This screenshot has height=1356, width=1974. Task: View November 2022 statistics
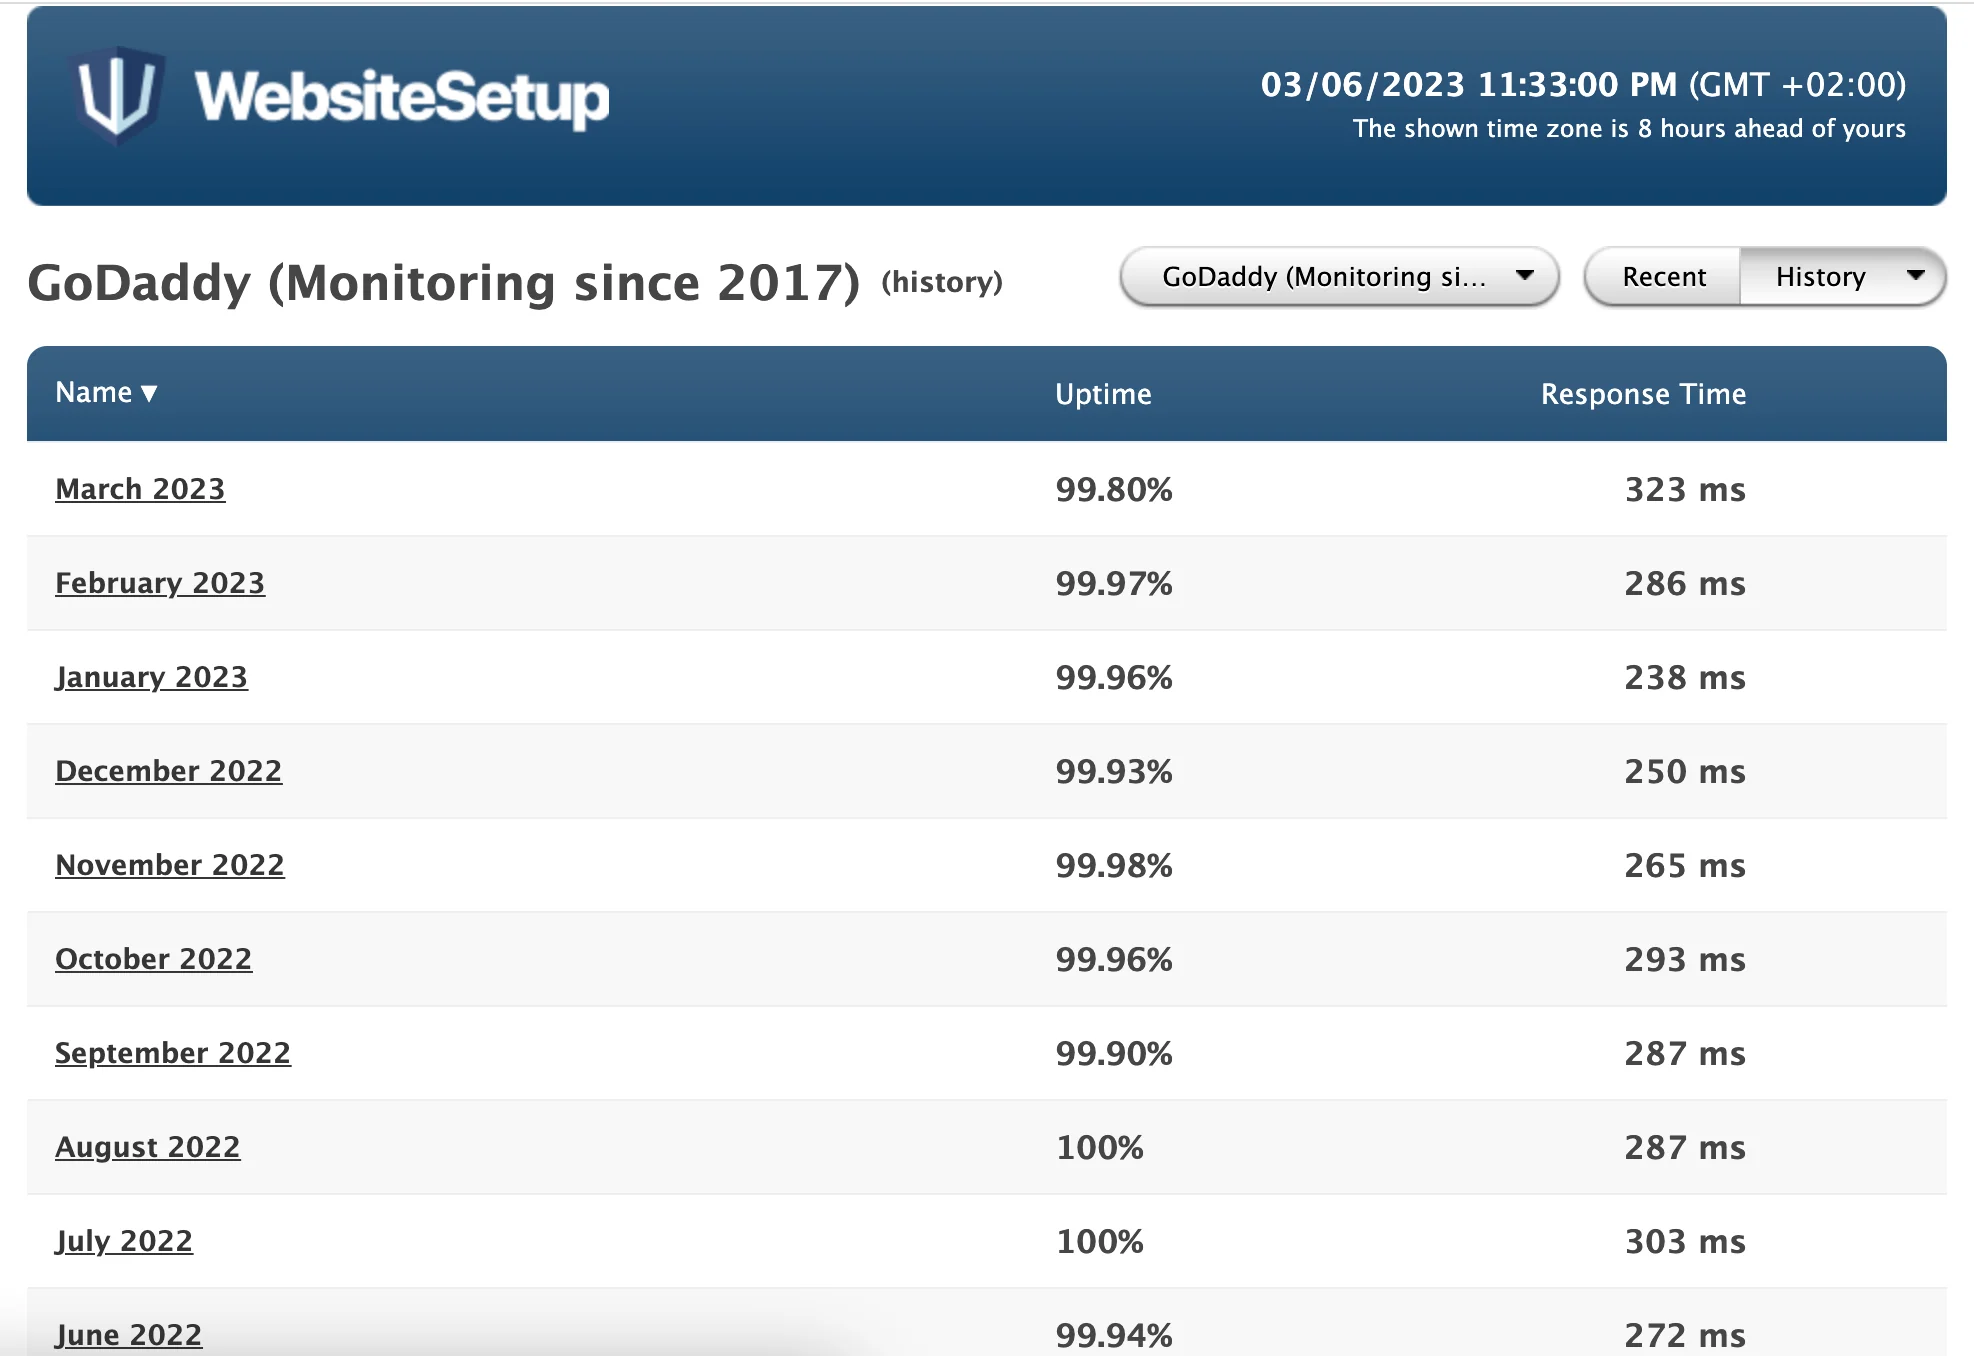tap(170, 865)
